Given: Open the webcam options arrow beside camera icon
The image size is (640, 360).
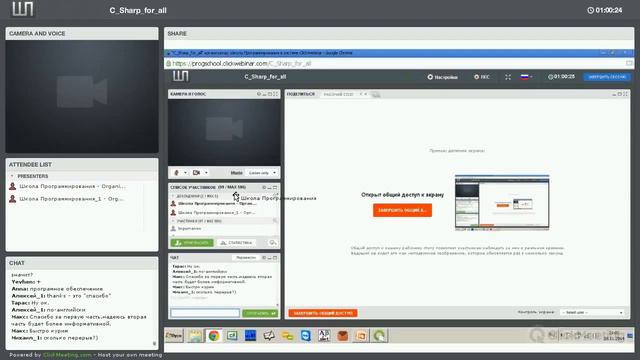Looking at the screenshot, I should (x=206, y=173).
